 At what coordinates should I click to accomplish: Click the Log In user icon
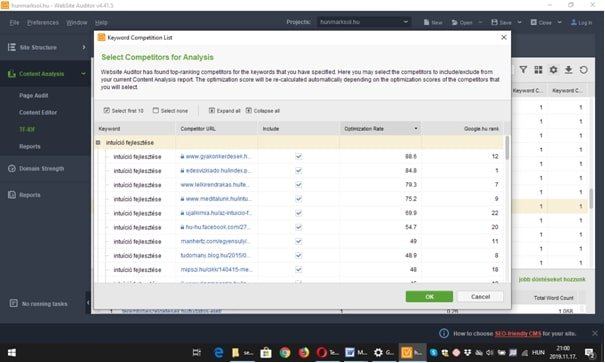pyautogui.click(x=574, y=22)
